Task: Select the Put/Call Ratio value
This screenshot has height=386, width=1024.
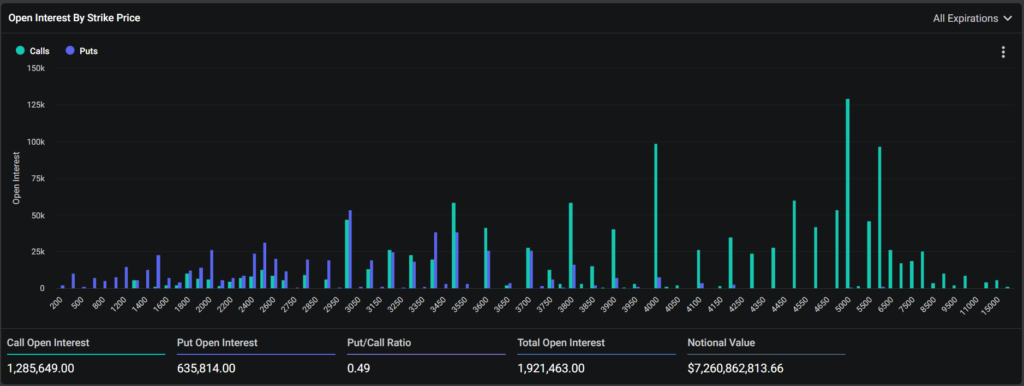Action: 359,368
